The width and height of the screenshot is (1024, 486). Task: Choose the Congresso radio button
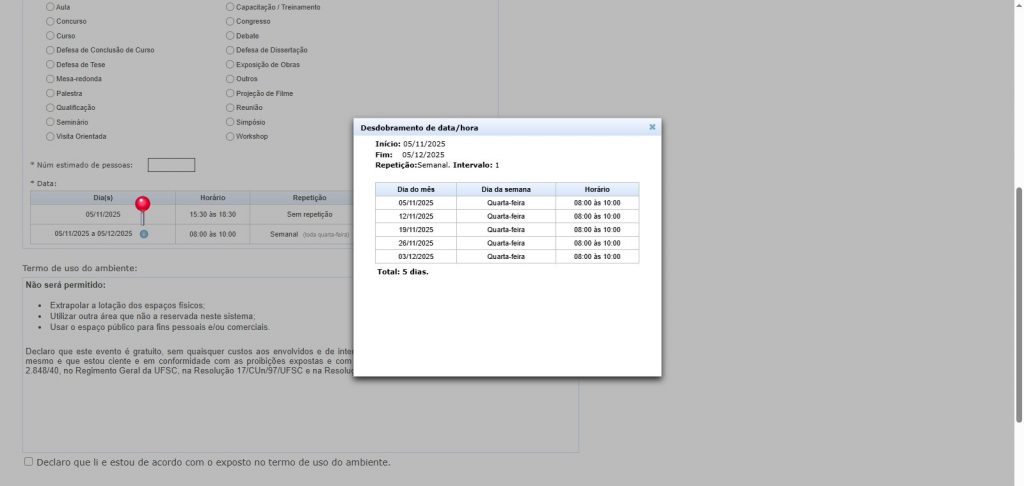pyautogui.click(x=231, y=21)
